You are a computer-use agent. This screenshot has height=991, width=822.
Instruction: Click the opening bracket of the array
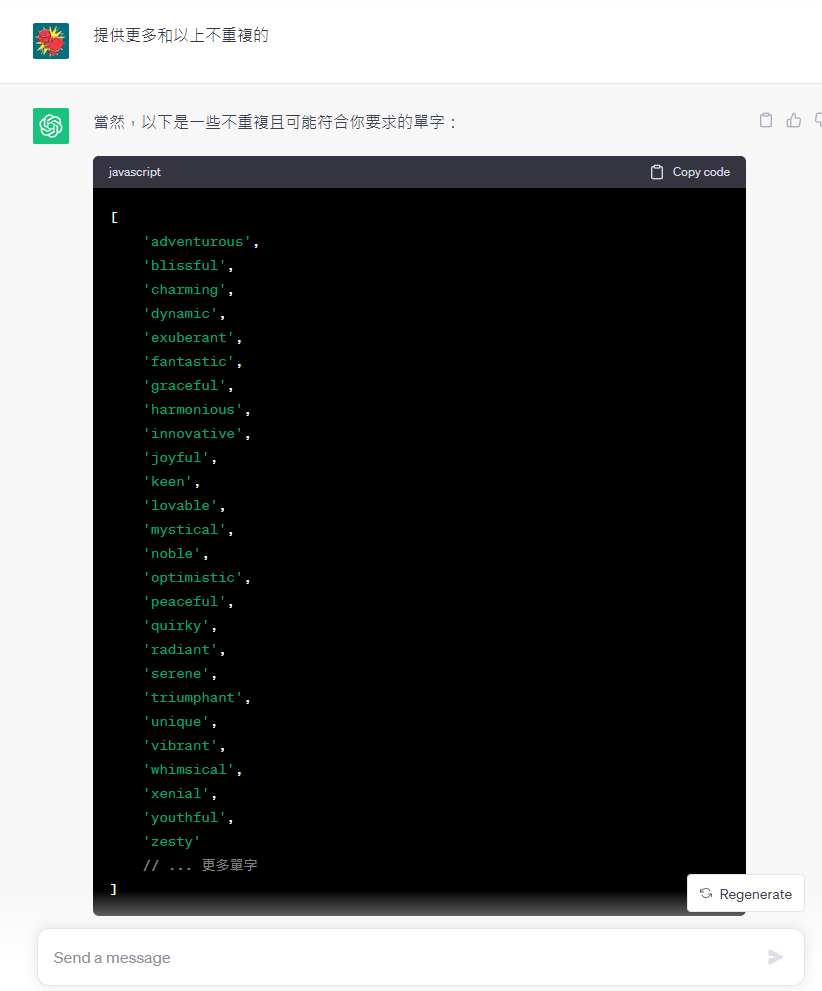coord(114,217)
